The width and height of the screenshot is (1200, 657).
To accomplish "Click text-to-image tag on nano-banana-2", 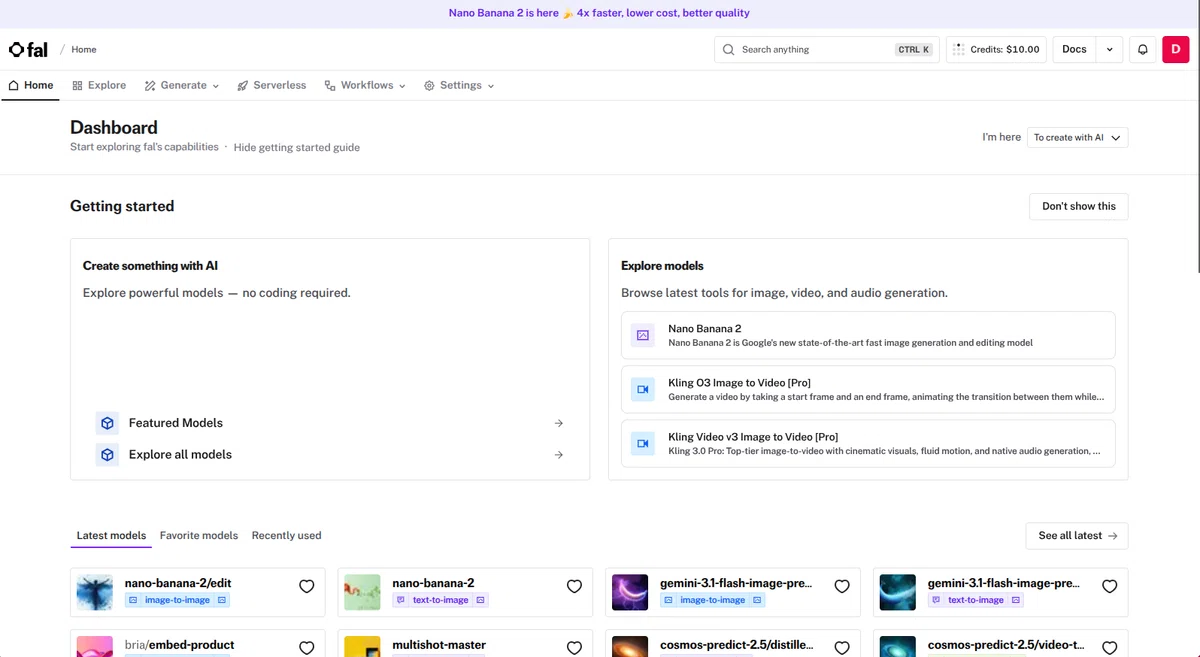I will coord(440,600).
